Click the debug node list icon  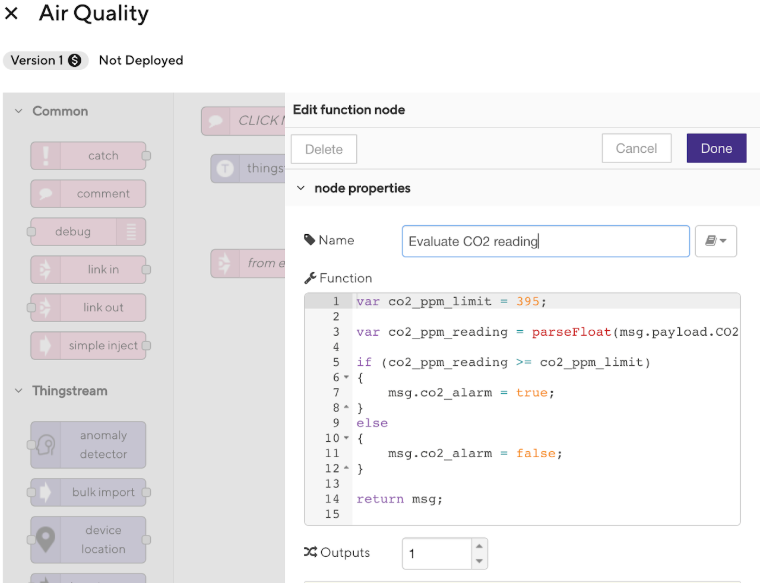[131, 231]
